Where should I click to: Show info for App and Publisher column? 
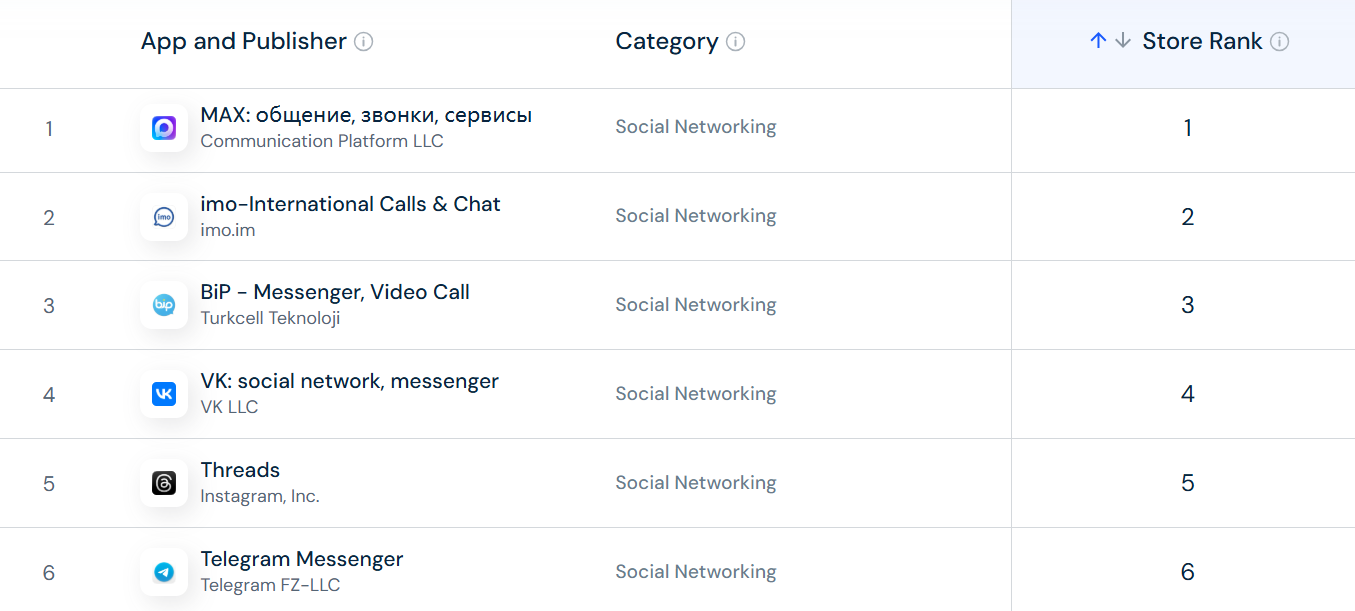[364, 42]
